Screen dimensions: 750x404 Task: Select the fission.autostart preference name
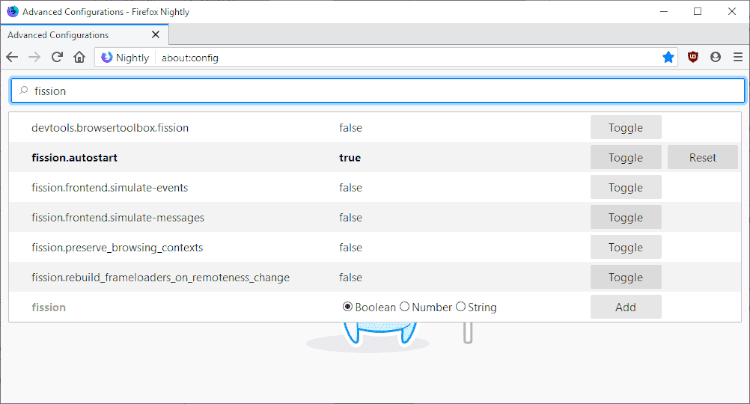coord(75,158)
